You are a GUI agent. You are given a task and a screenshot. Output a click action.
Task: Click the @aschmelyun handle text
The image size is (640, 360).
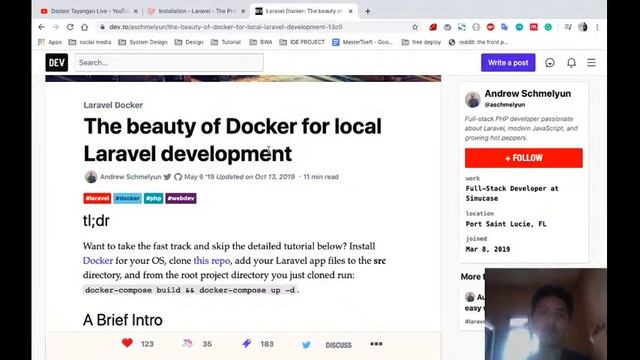pyautogui.click(x=504, y=104)
